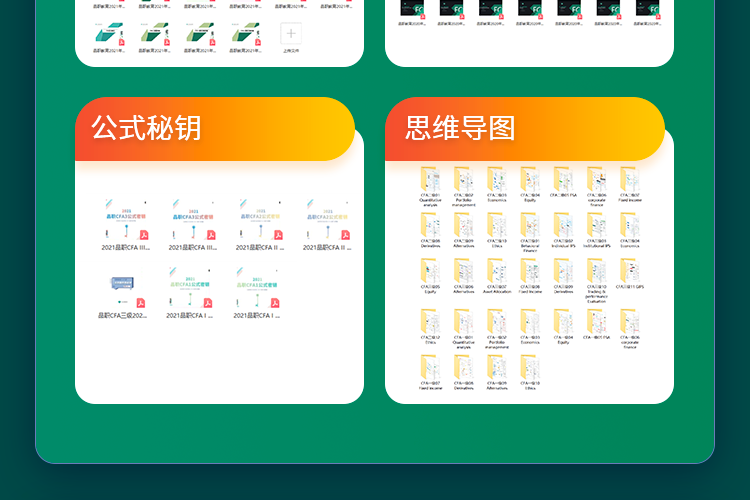The height and width of the screenshot is (500, 750).
Task: Open CFA二级05 FSA folder
Action: pyautogui.click(x=563, y=182)
